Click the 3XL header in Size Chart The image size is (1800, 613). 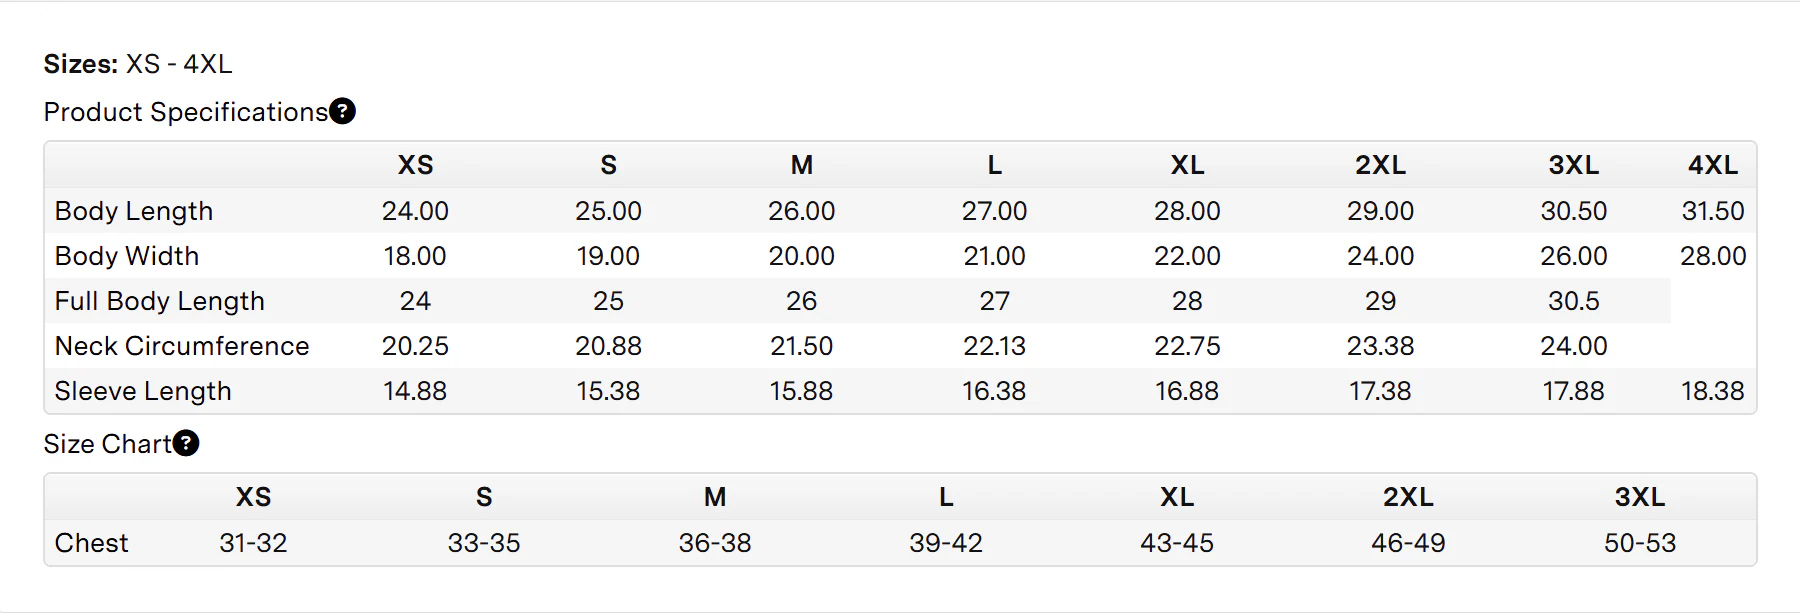click(x=1639, y=497)
